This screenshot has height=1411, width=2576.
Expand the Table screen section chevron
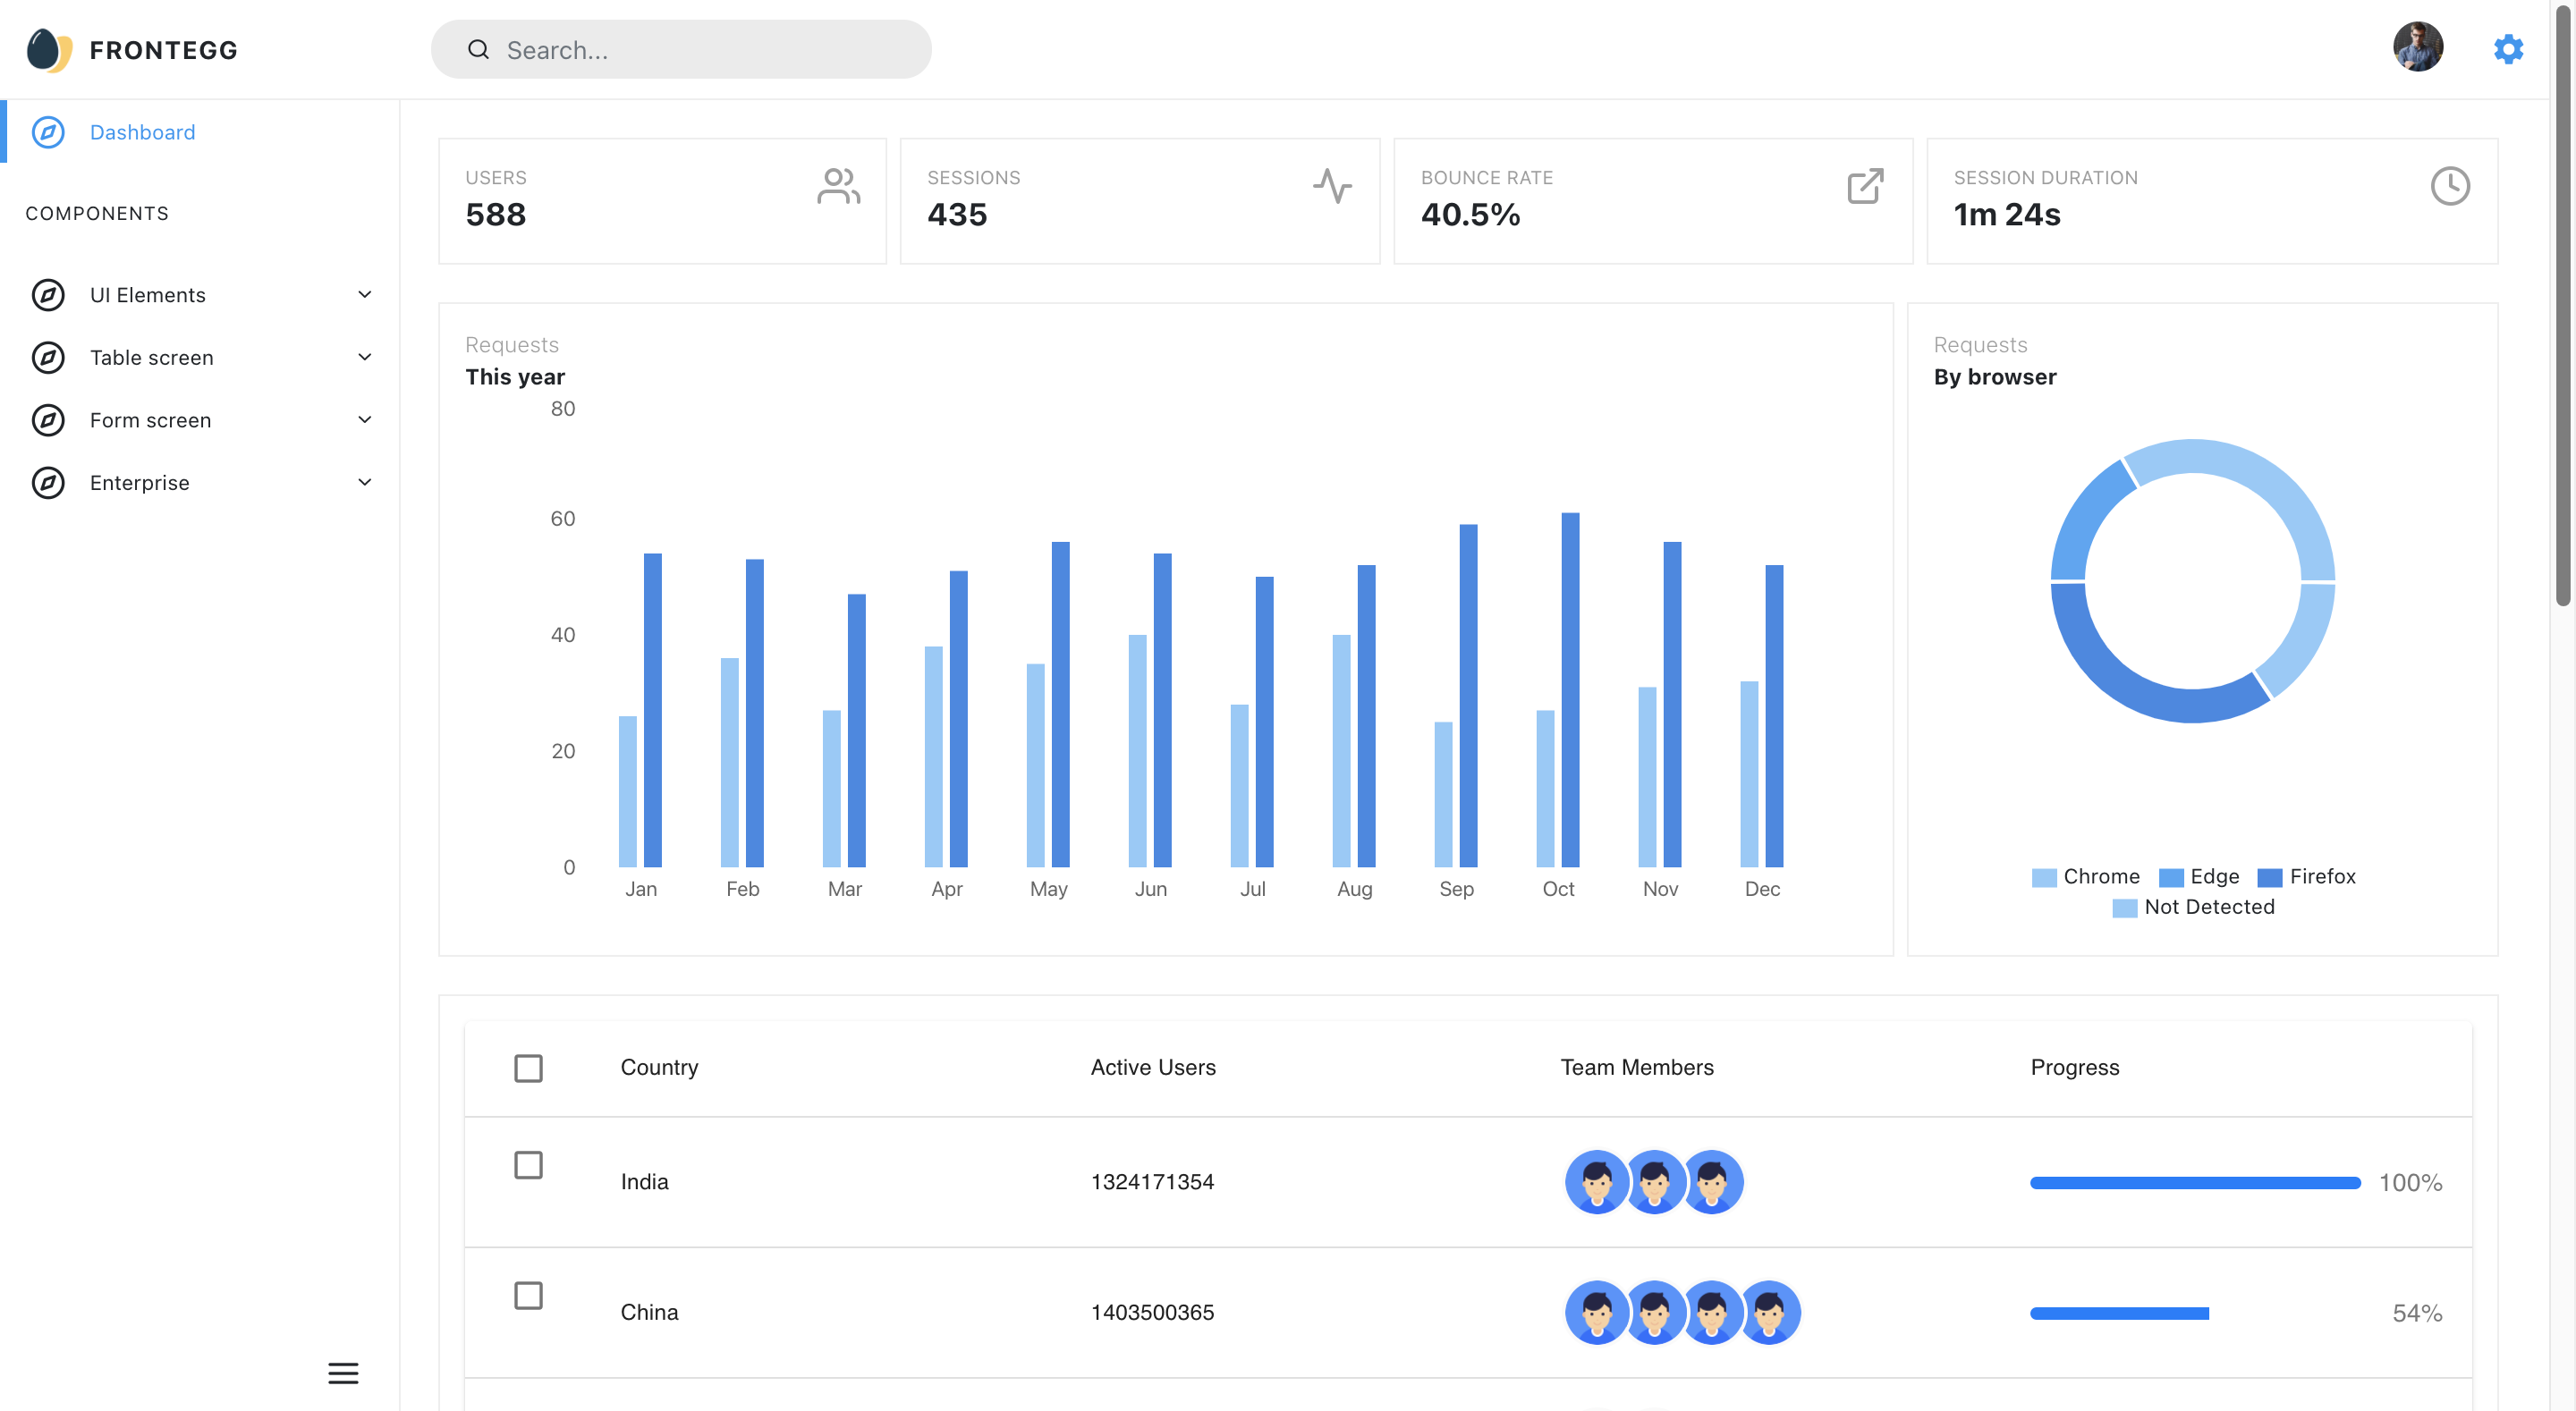(x=365, y=357)
